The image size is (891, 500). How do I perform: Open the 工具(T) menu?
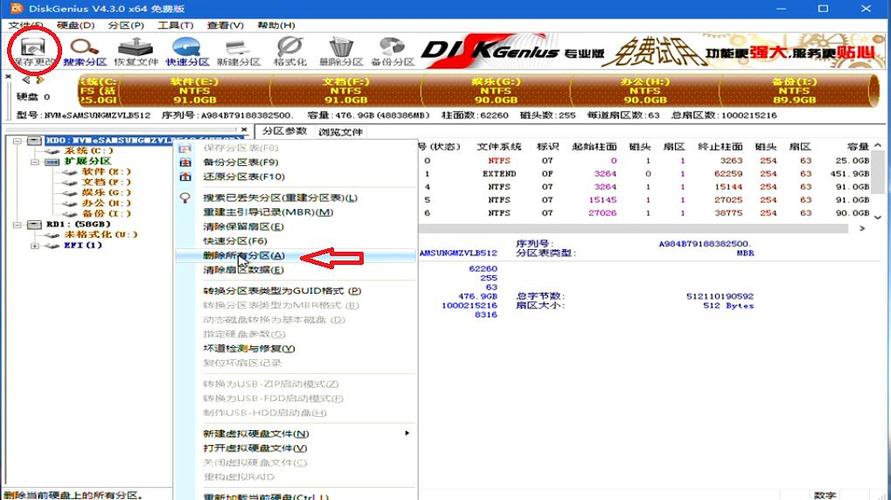175,26
